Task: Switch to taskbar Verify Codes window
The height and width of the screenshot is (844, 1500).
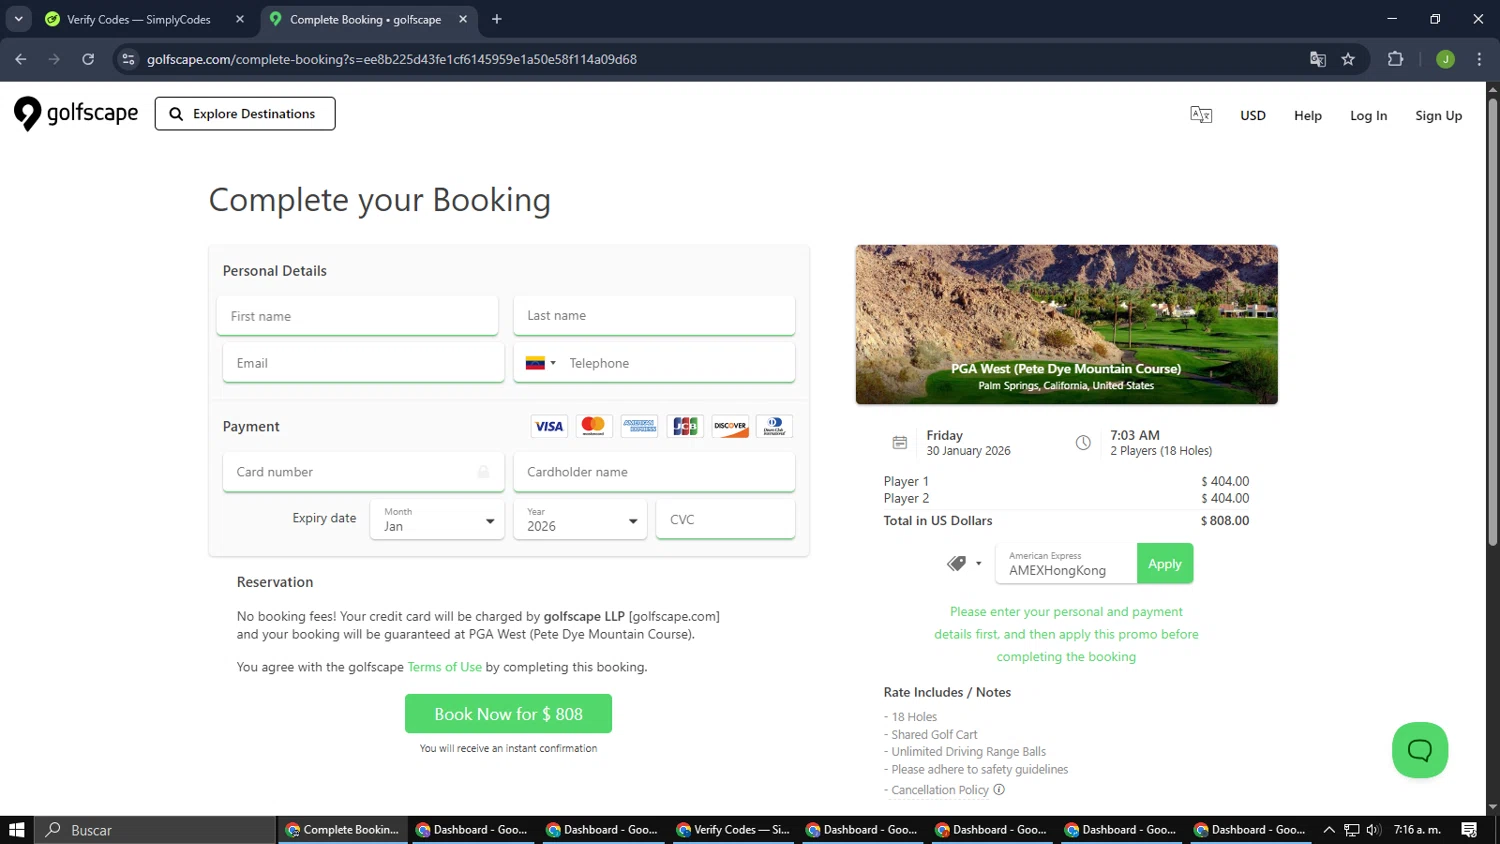Action: (732, 830)
